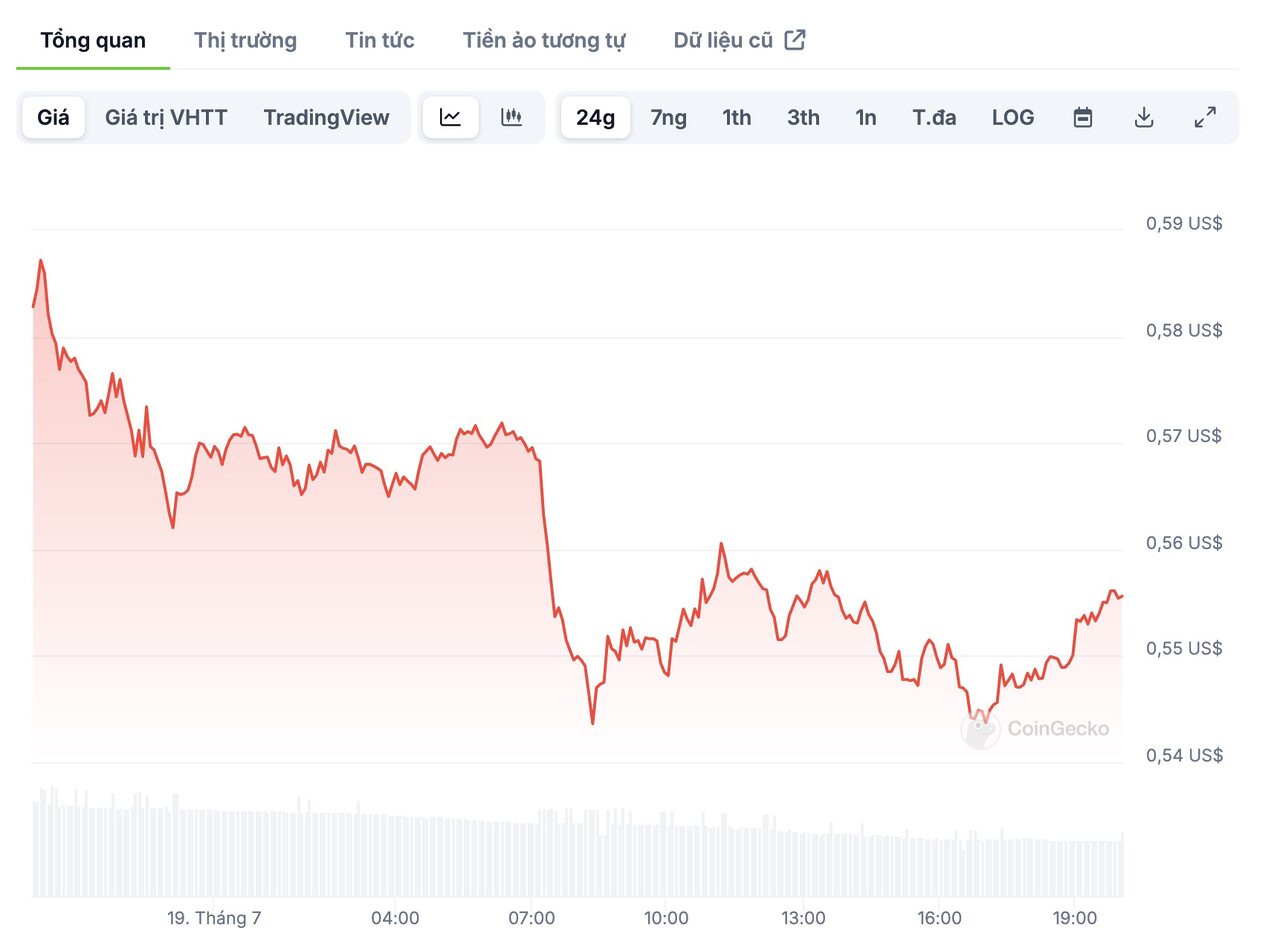
Task: Click the 04:00 time axis label
Action: [395, 918]
